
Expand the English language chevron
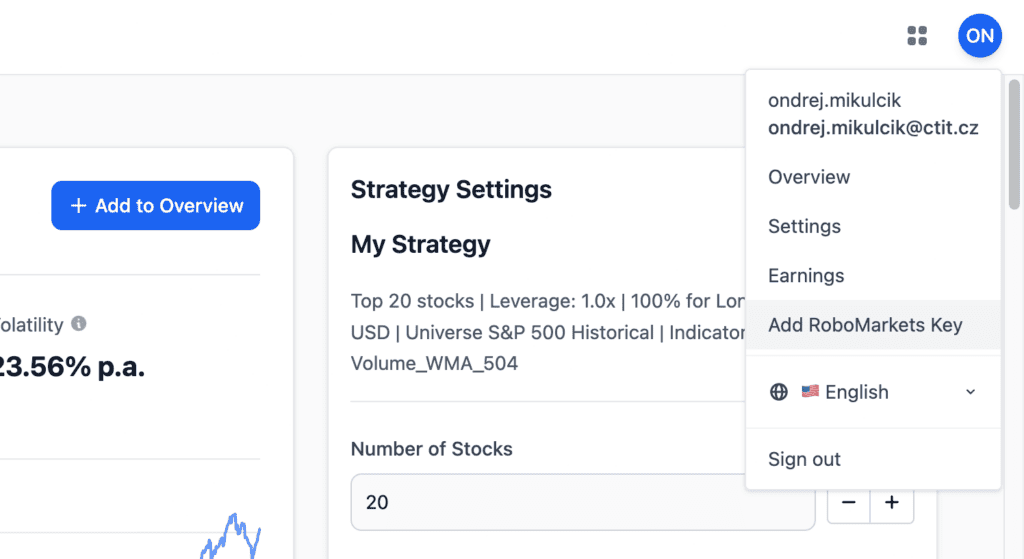970,392
